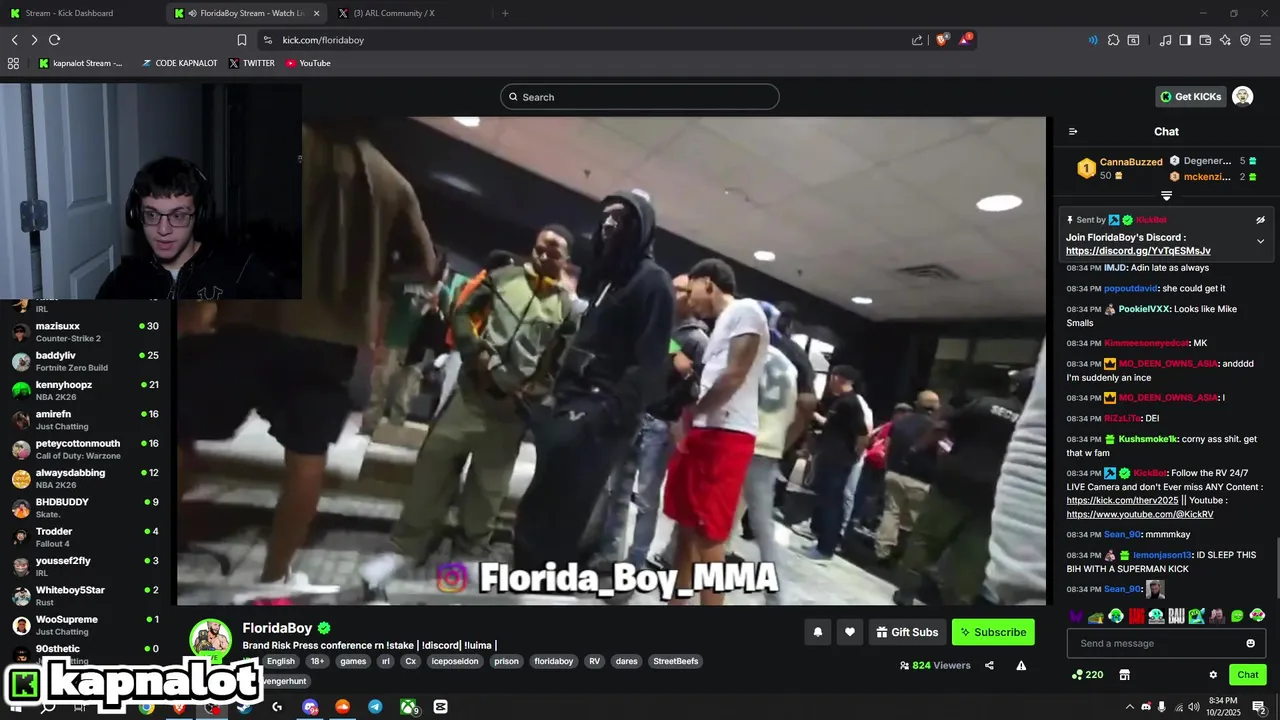Open BHDBUDDY channel in sidebar
Image resolution: width=1280 pixels, height=720 pixels.
[x=85, y=508]
